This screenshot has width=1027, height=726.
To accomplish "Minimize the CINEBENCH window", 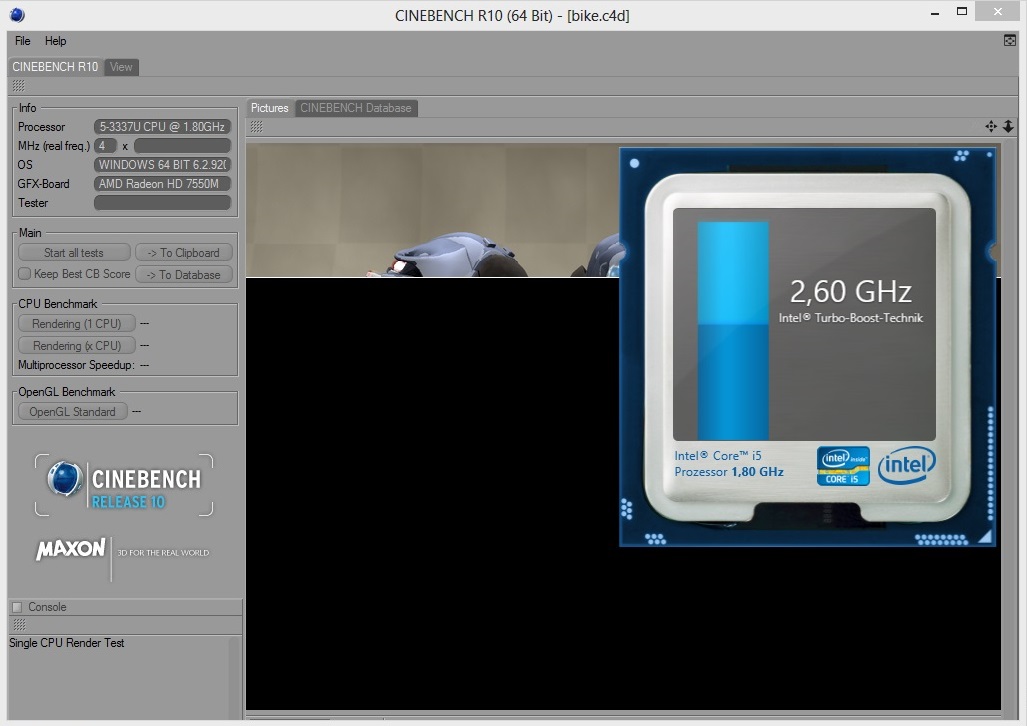I will [935, 12].
